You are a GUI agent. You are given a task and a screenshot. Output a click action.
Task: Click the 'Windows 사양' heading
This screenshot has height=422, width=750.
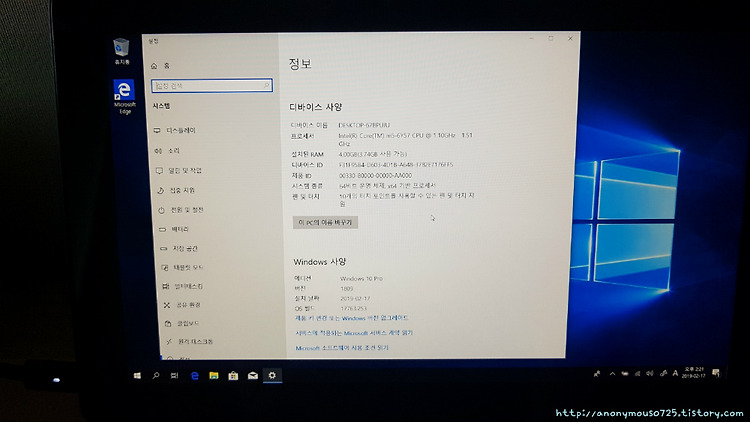[x=320, y=262]
